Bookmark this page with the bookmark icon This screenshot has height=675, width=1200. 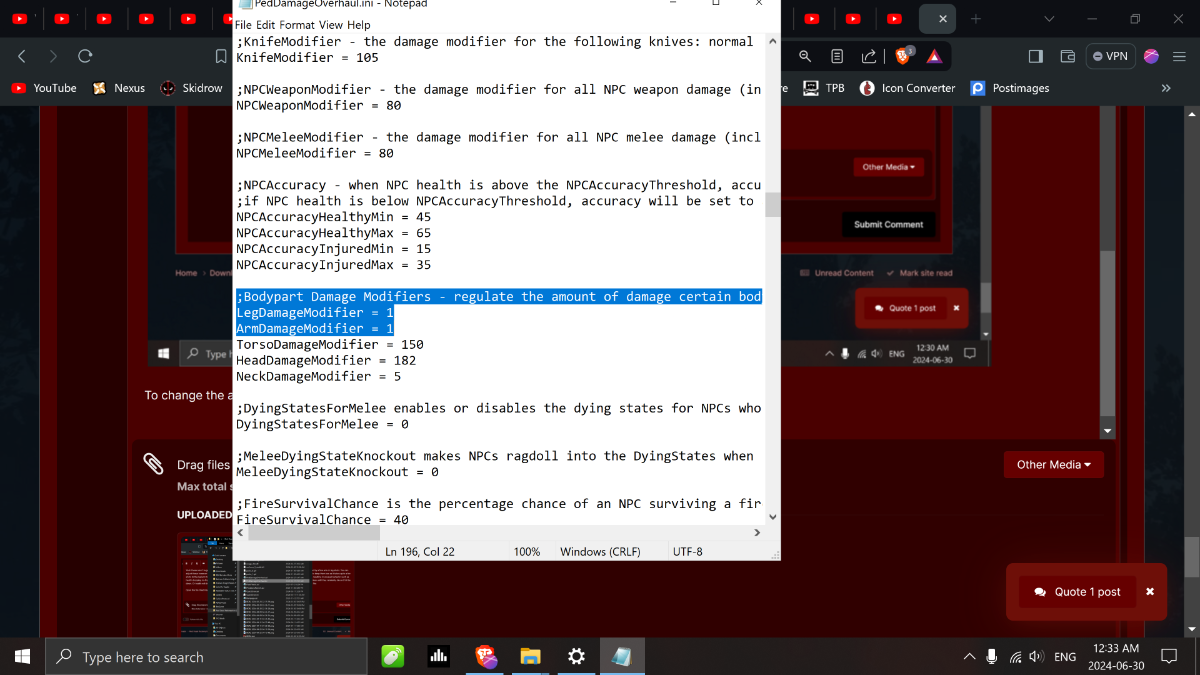coord(221,56)
